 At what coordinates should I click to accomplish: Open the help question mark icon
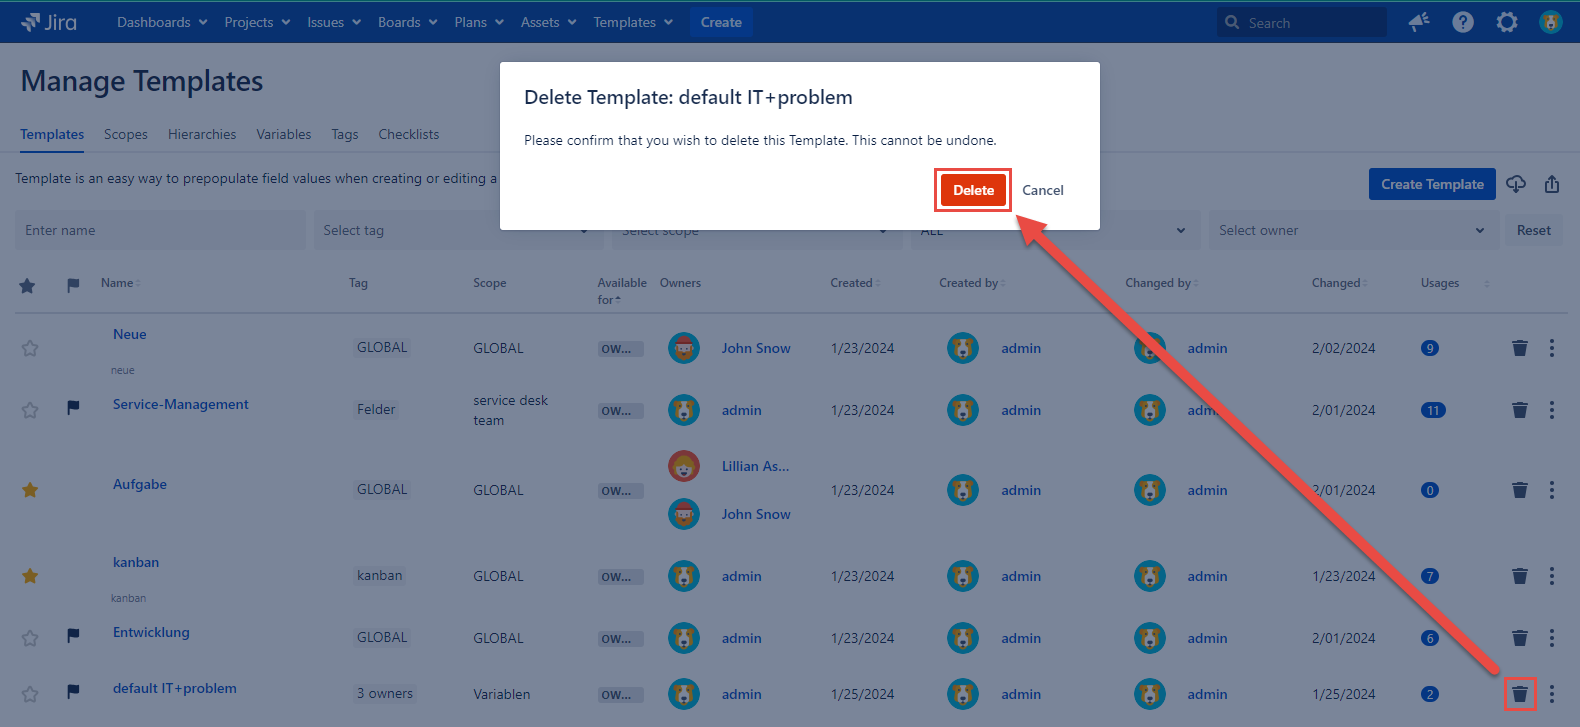(1462, 22)
